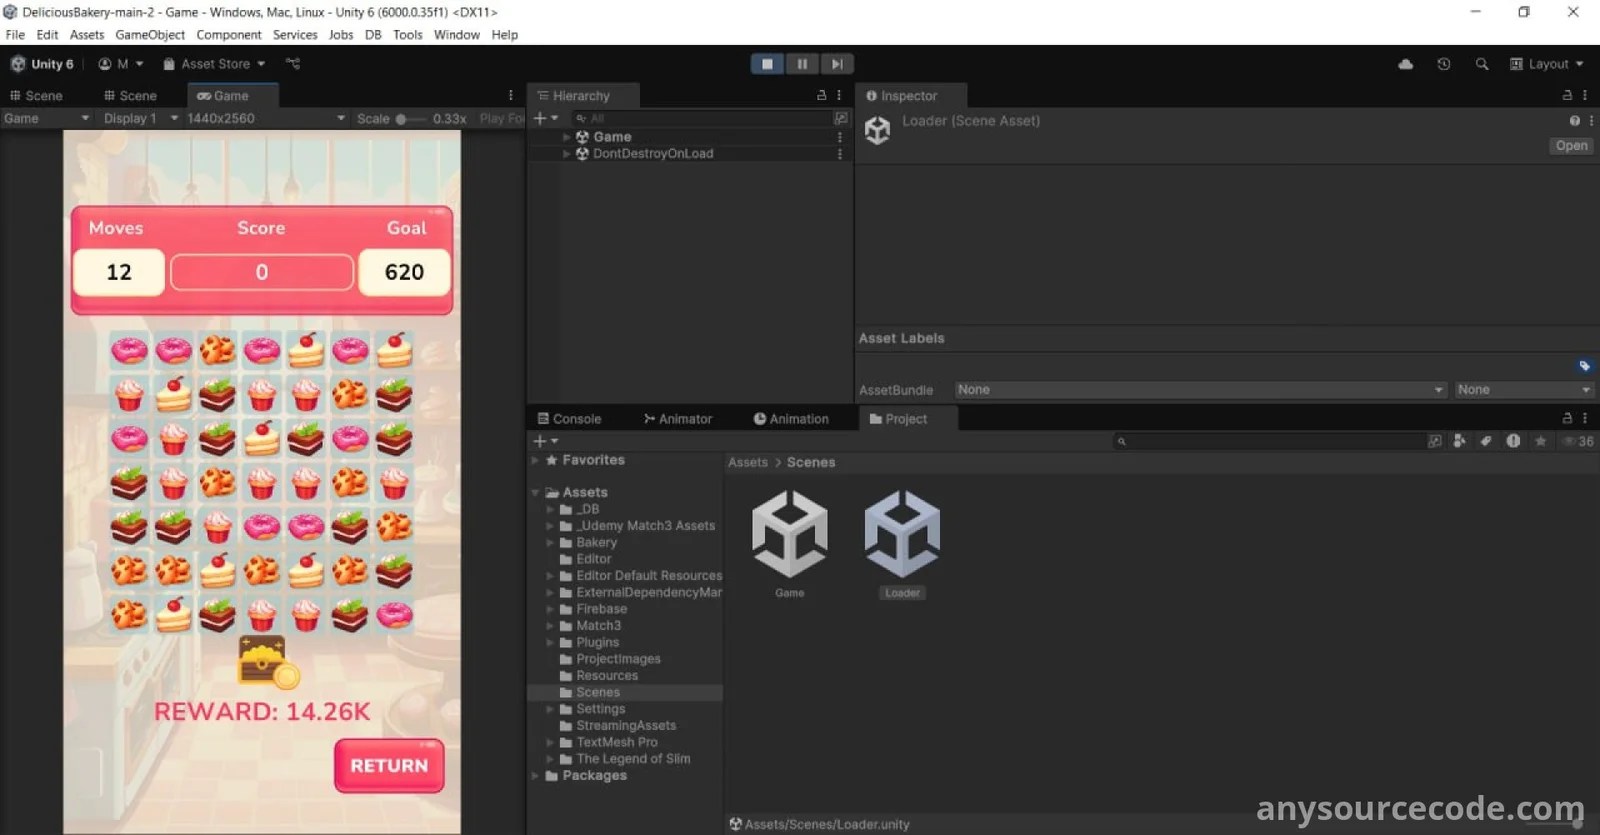
Task: Open the 1440x2560 resolution dropdown
Action: pyautogui.click(x=265, y=118)
